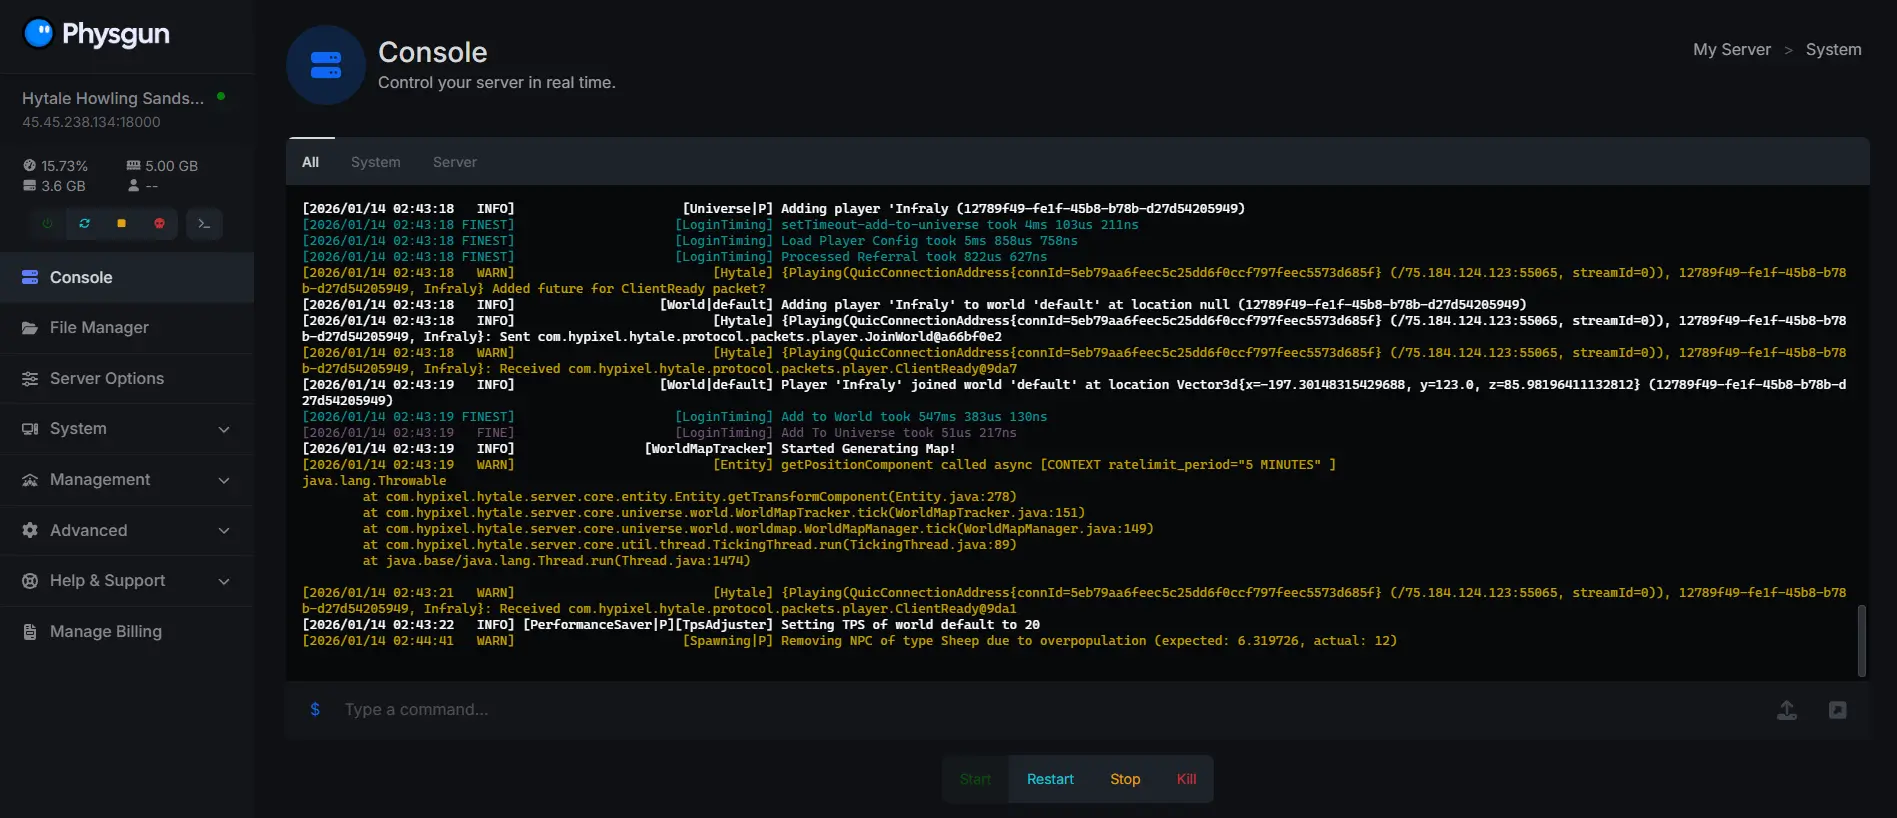Switch to the Server log tab
Viewport: 1897px width, 818px height.
(x=454, y=162)
